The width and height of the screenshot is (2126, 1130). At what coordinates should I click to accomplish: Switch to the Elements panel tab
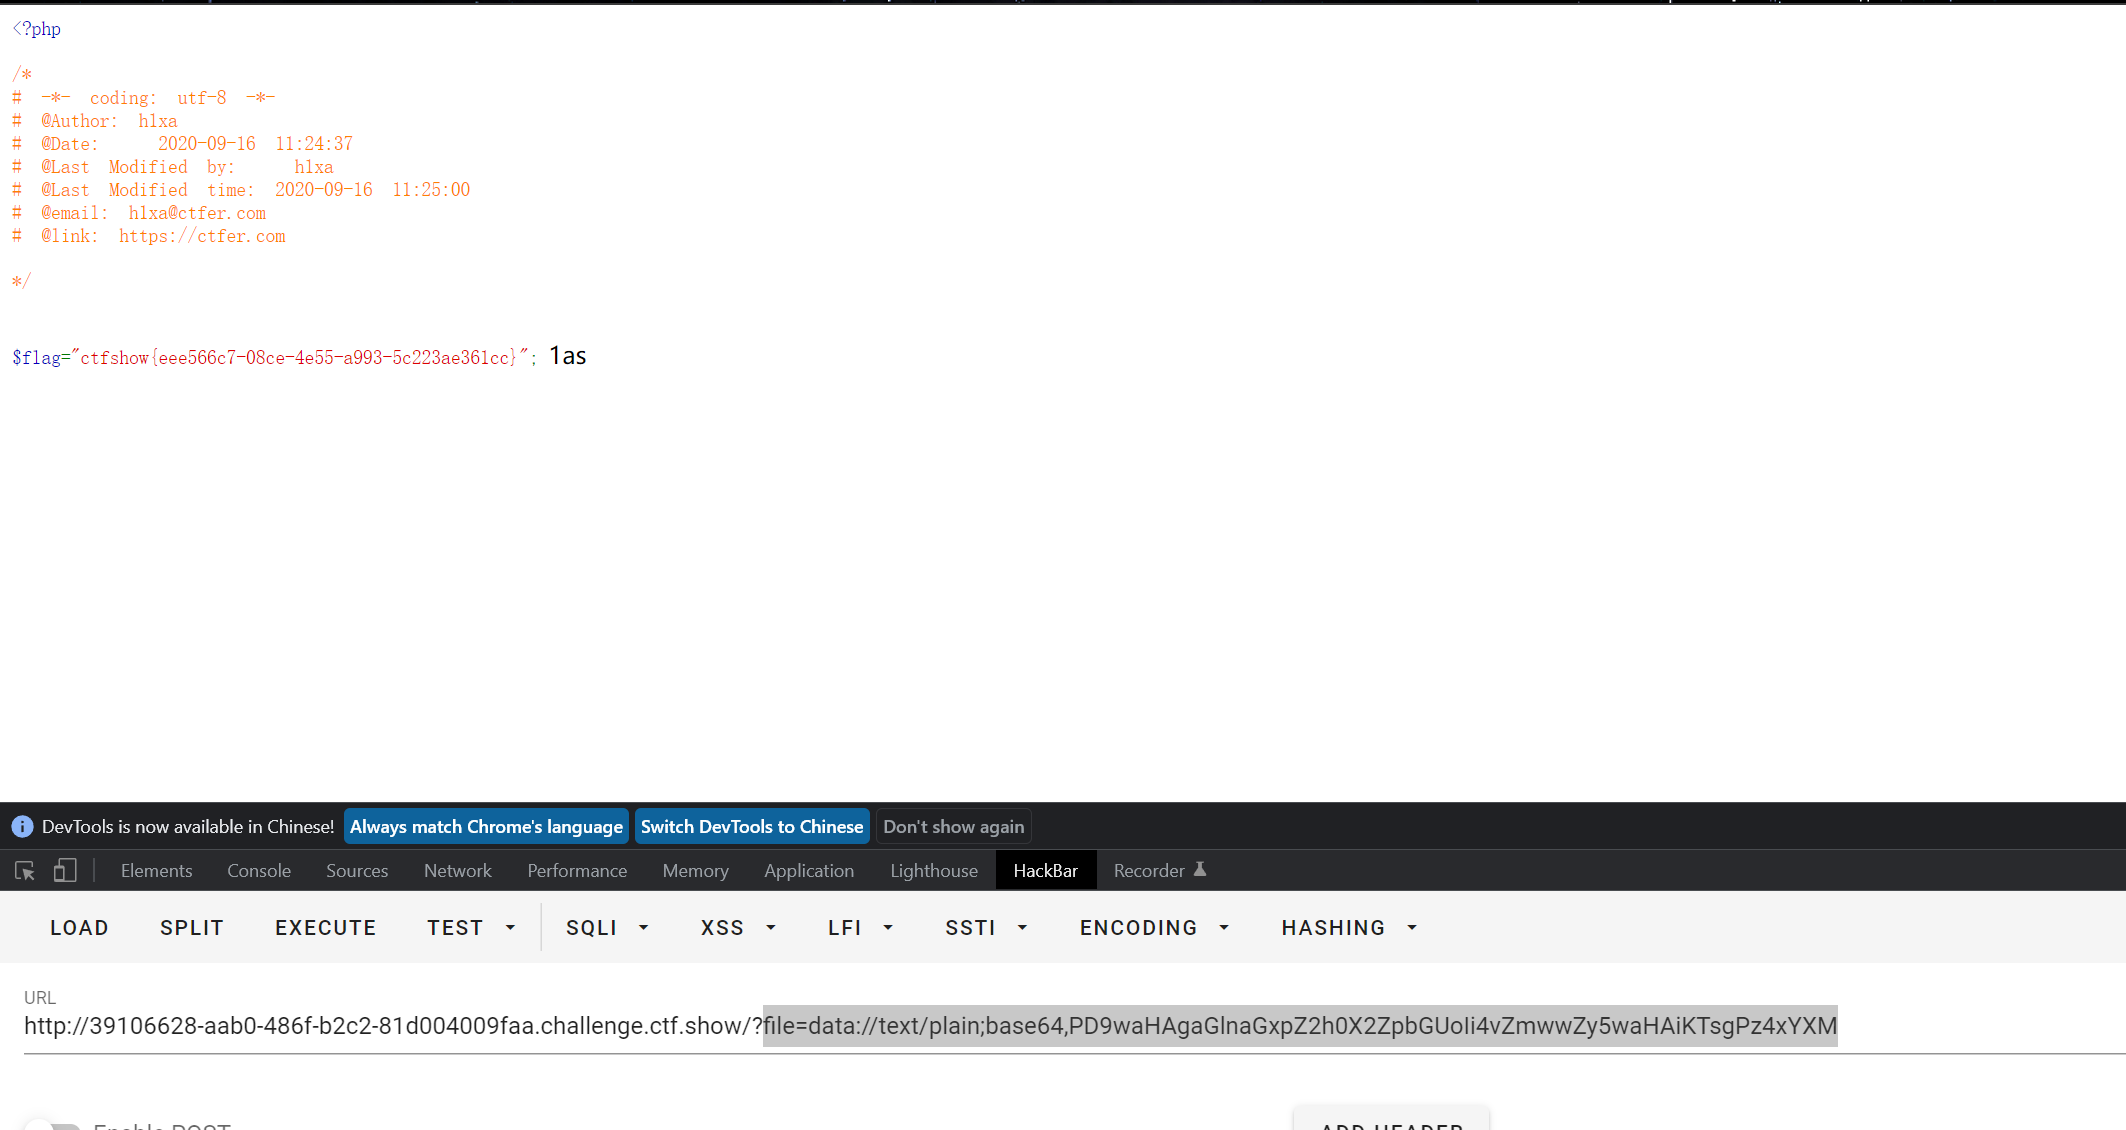click(156, 870)
